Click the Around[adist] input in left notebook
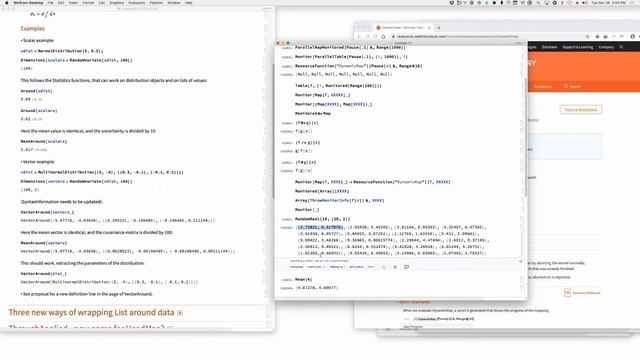640x360 pixels. coord(36,91)
